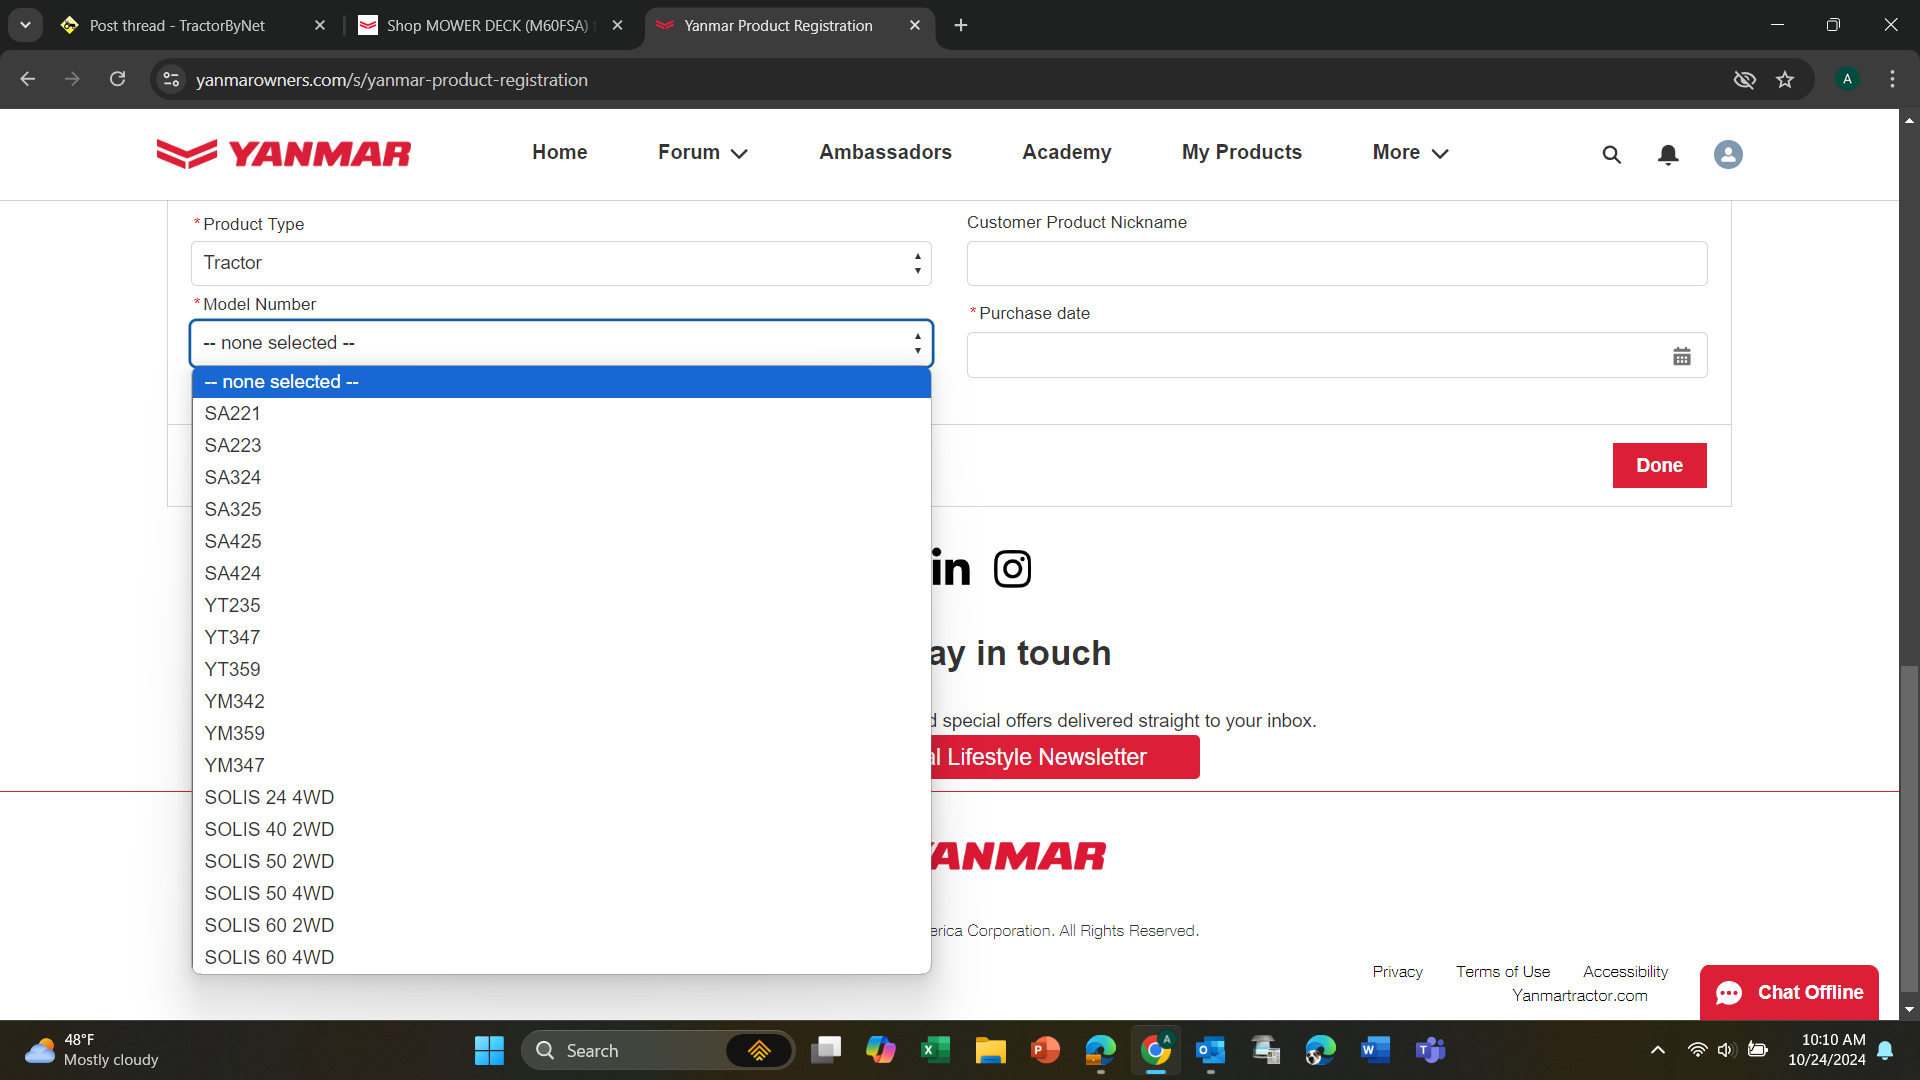Open Academy page
The width and height of the screenshot is (1920, 1080).
coord(1066,152)
